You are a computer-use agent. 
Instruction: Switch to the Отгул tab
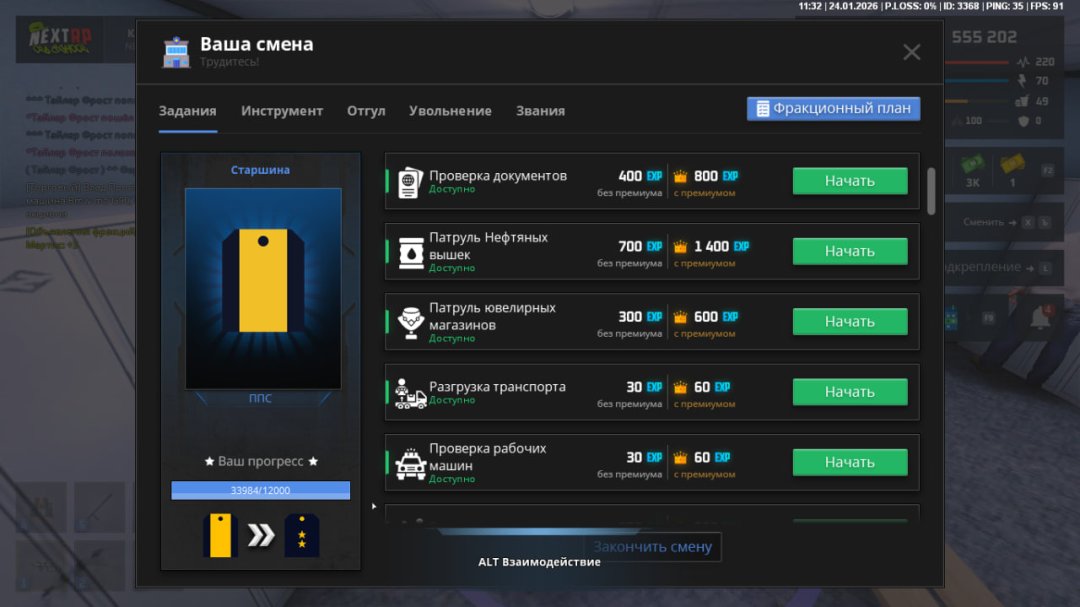pos(366,111)
